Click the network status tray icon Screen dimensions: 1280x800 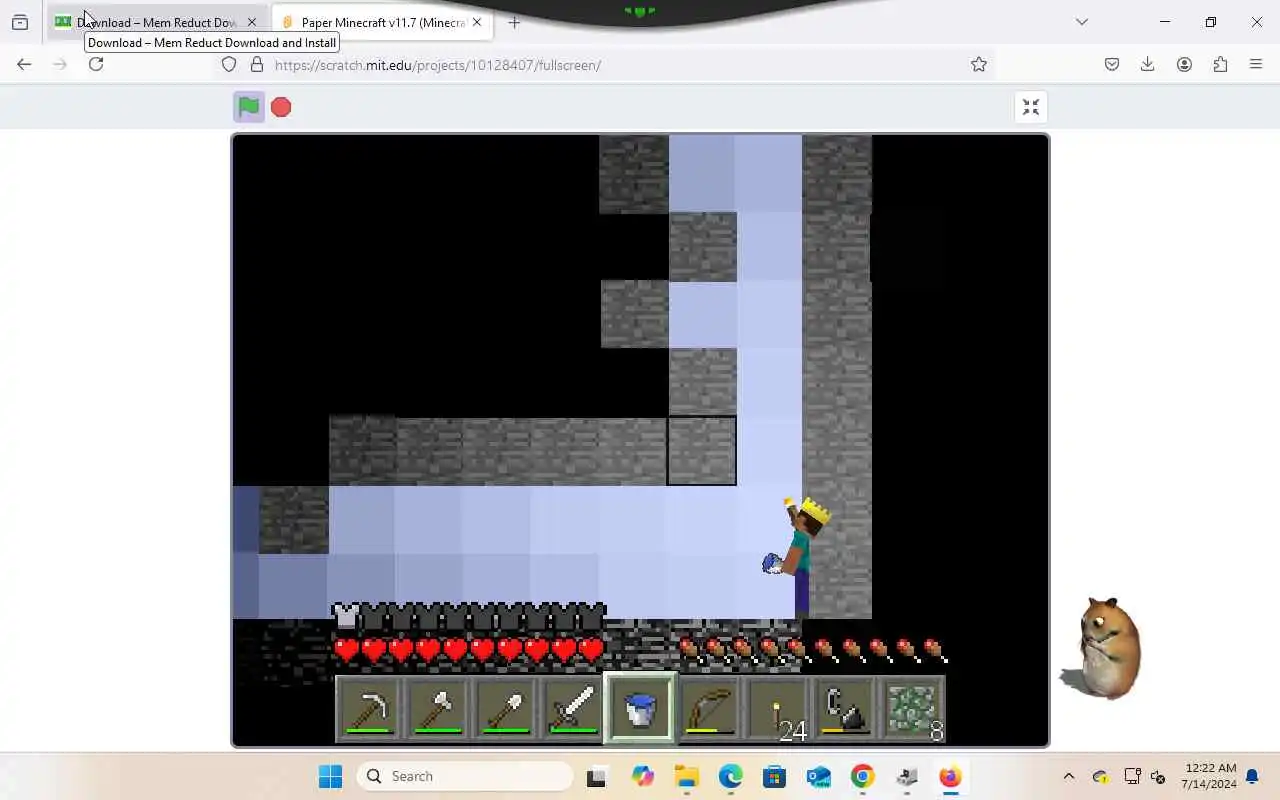[x=1132, y=776]
